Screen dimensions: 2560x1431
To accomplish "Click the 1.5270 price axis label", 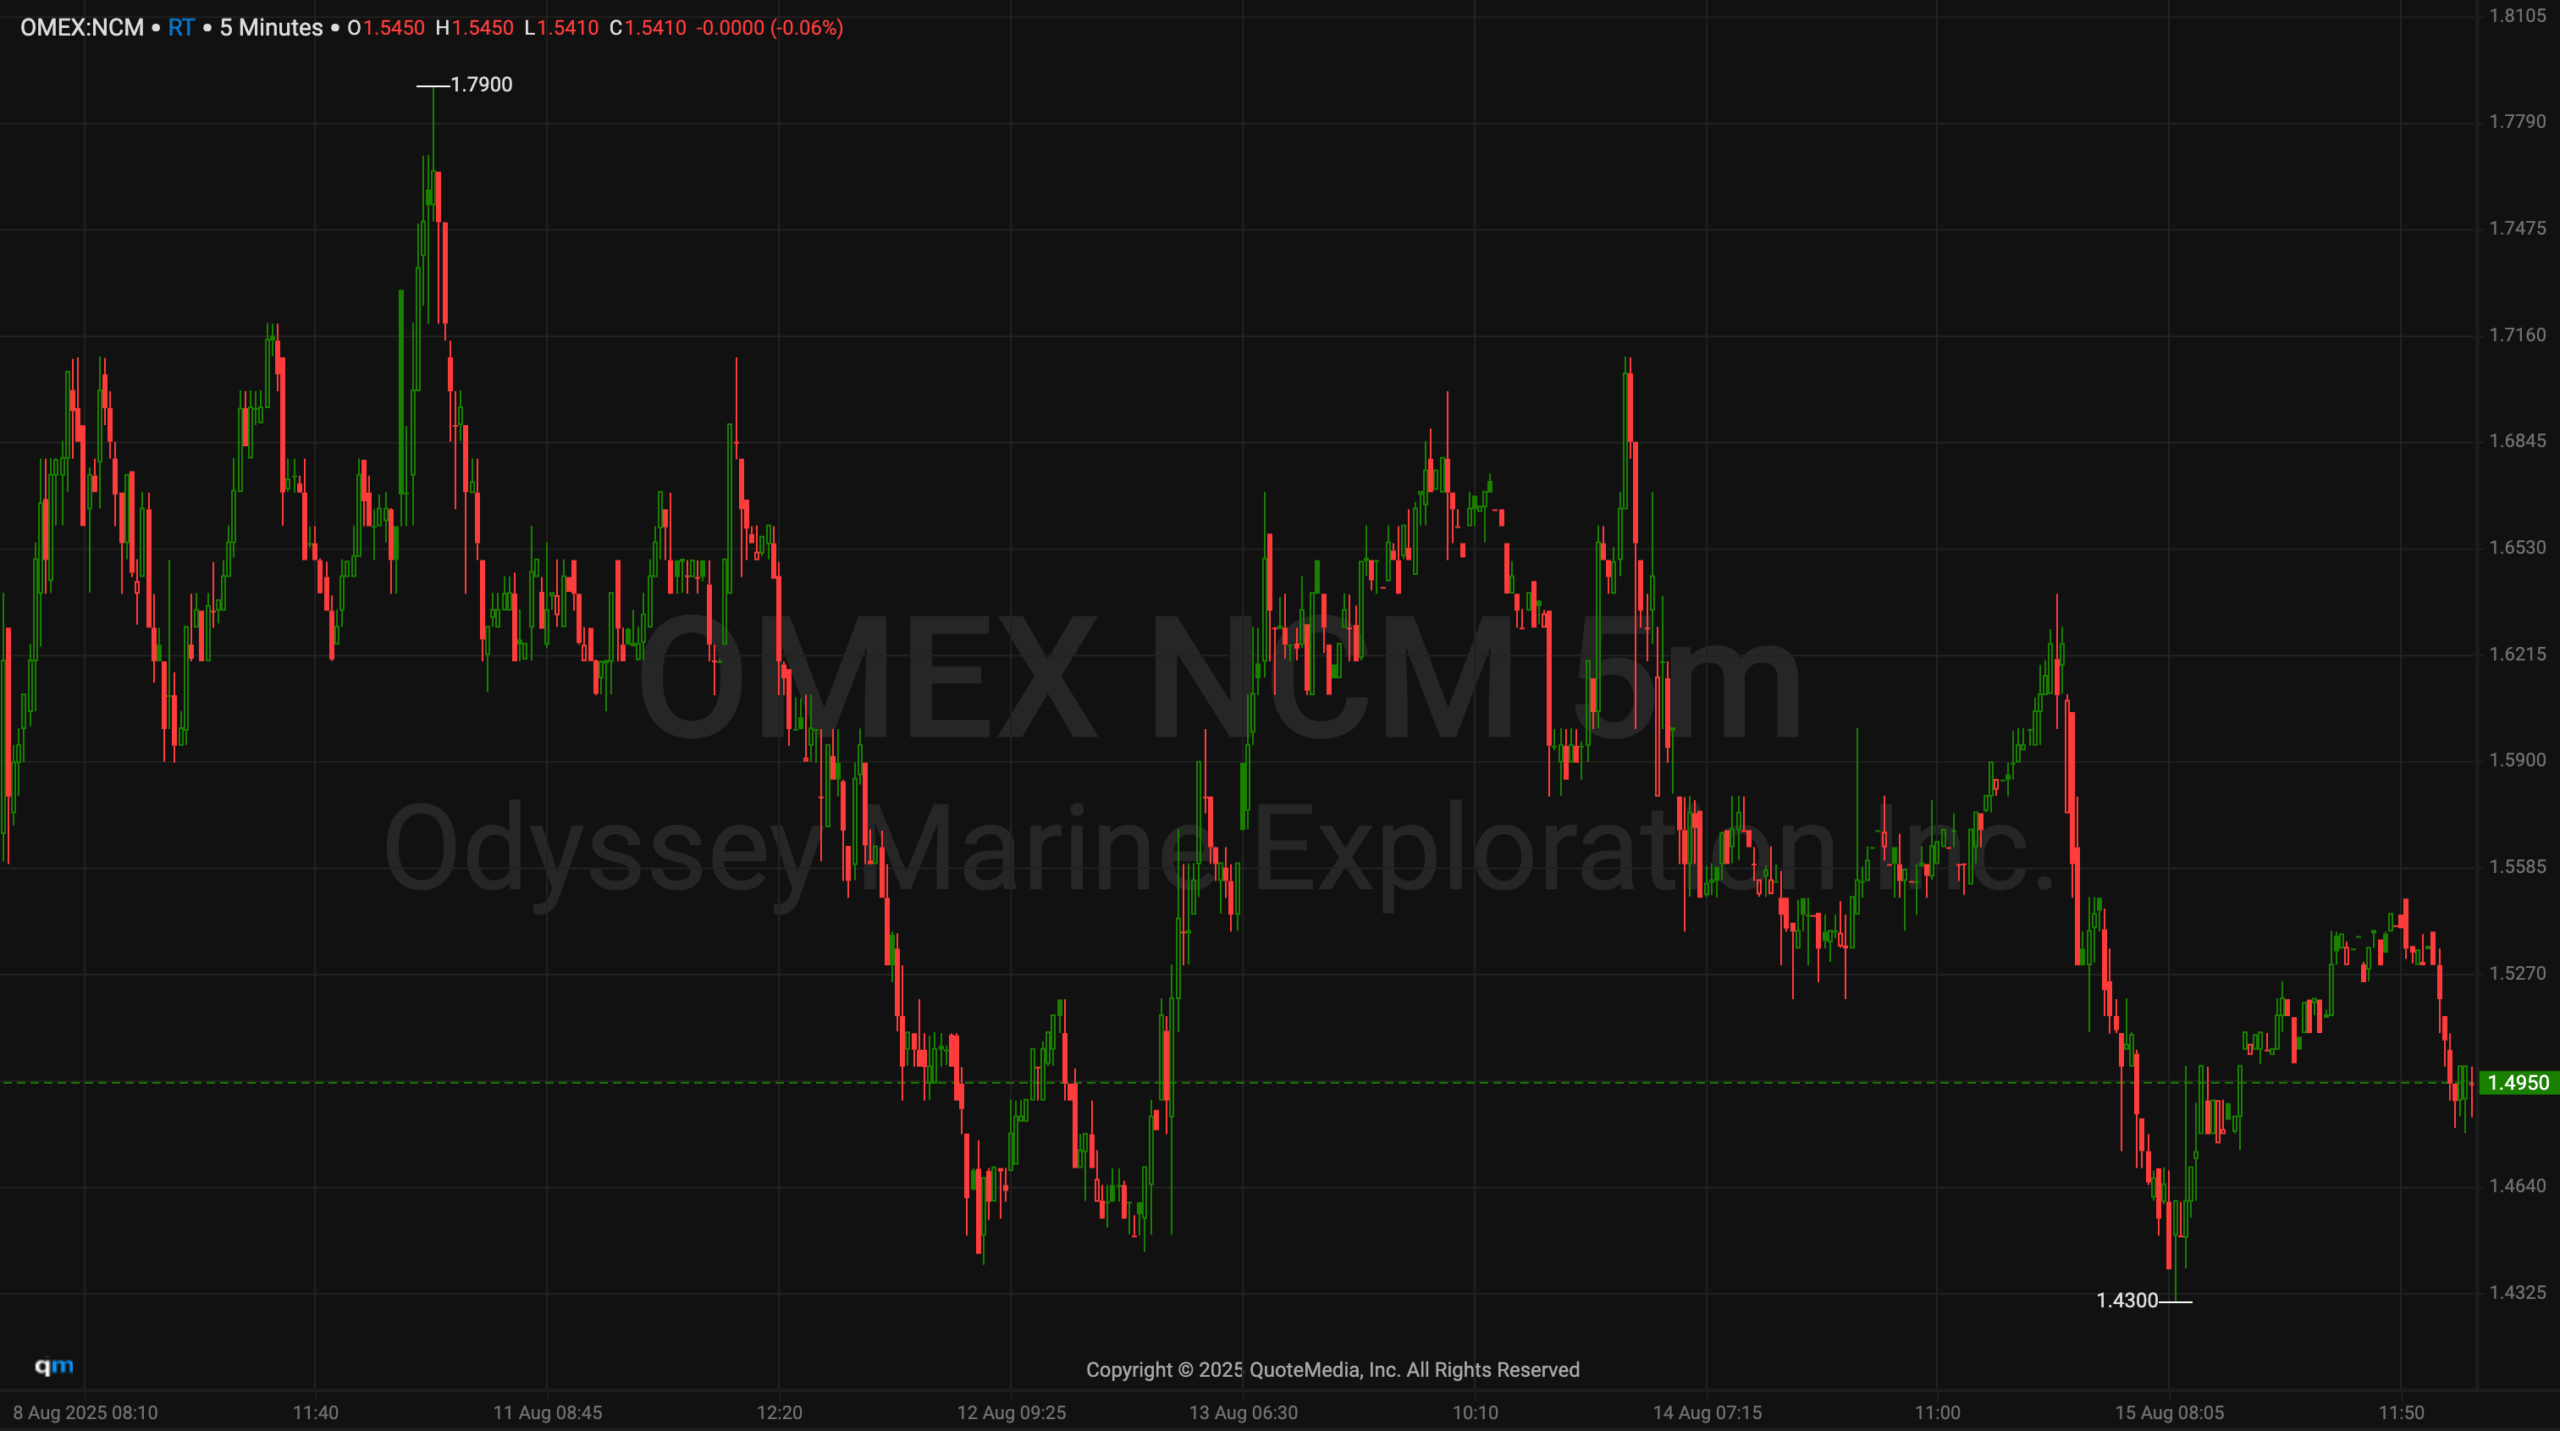I will (x=2517, y=973).
